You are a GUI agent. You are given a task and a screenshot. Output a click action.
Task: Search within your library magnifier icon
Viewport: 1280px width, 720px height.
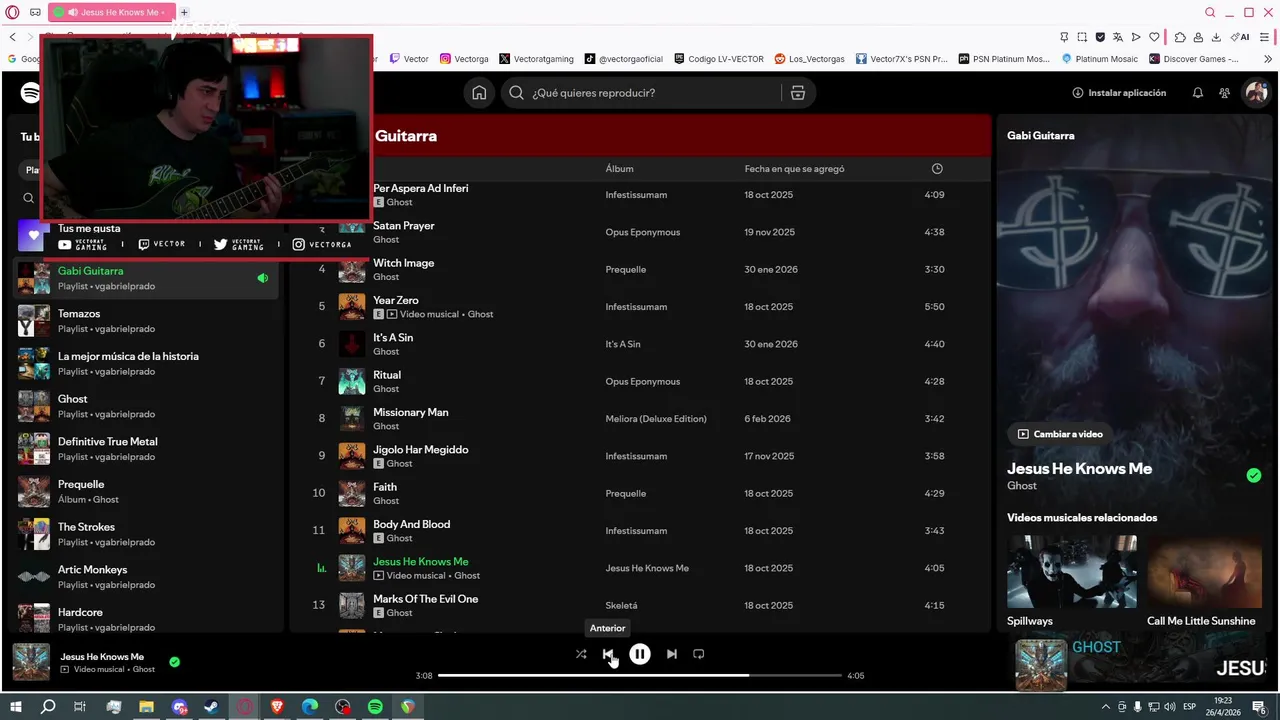(28, 198)
